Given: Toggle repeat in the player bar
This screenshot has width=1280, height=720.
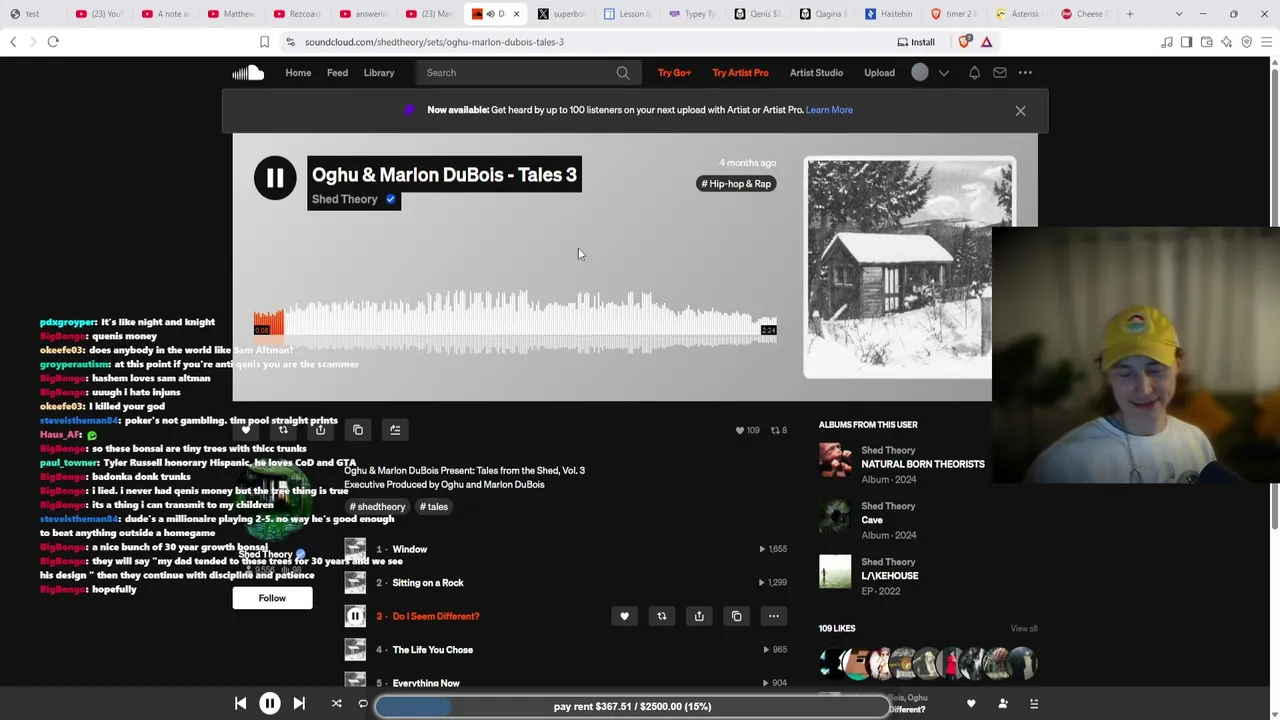Looking at the screenshot, I should (363, 704).
